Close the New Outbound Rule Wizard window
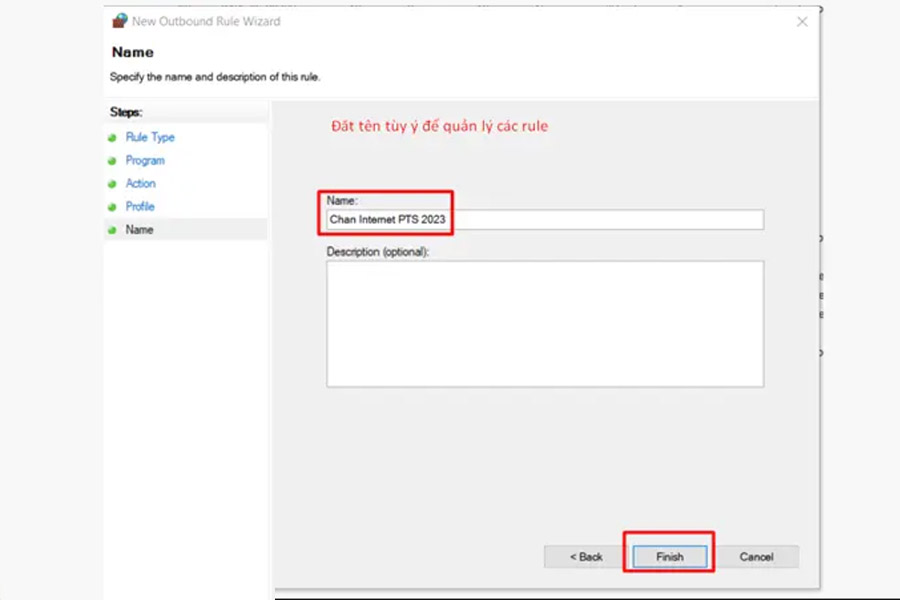Viewport: 900px width, 600px height. (x=802, y=22)
